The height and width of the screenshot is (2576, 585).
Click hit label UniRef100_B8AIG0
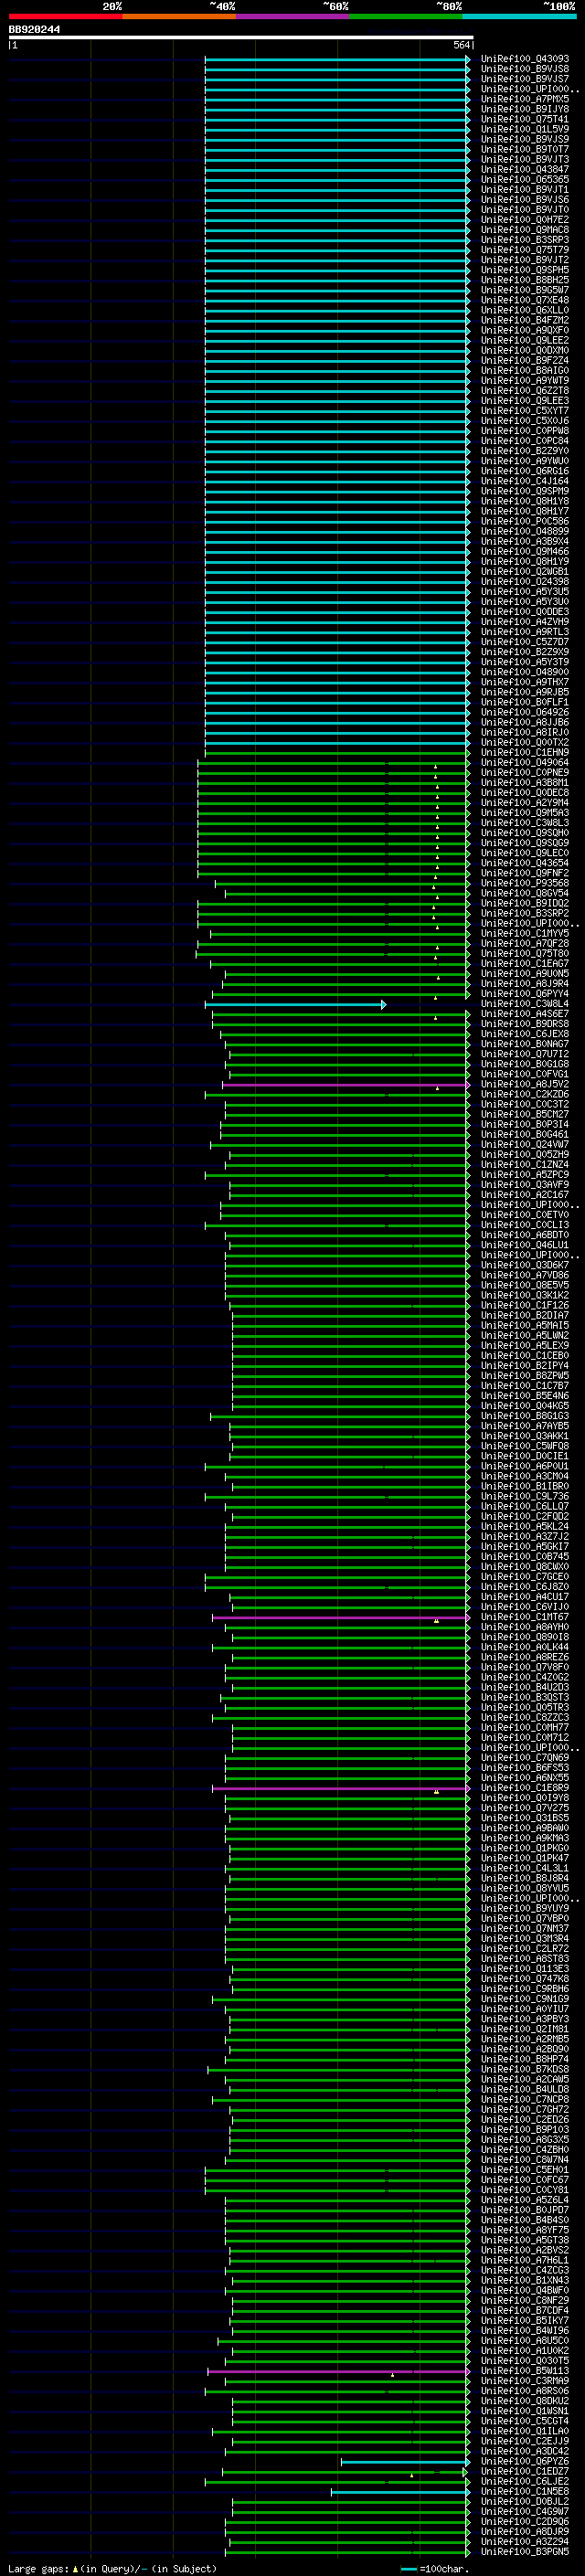click(x=525, y=370)
